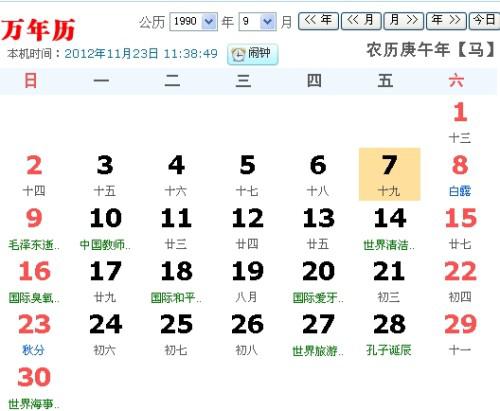Go to next month with 月 >>

(404, 21)
